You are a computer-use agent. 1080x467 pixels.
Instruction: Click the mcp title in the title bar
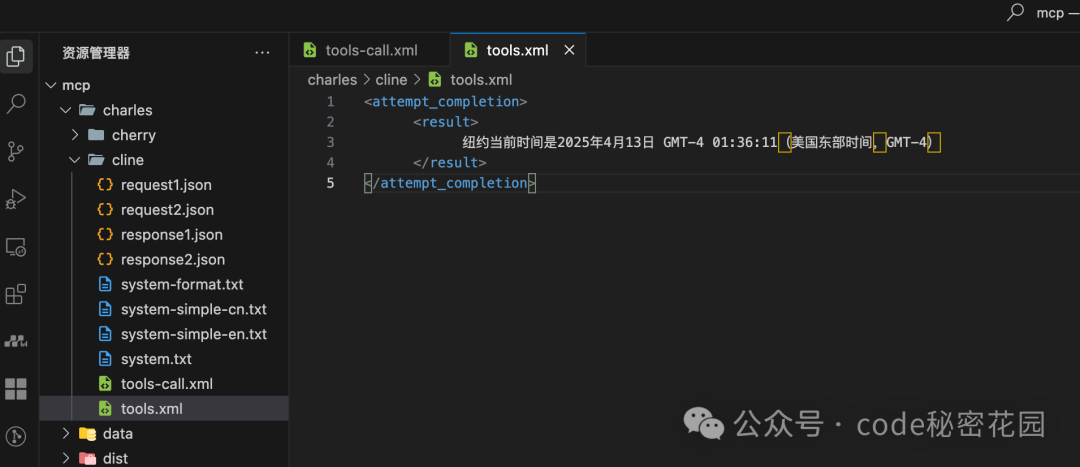click(x=1050, y=13)
